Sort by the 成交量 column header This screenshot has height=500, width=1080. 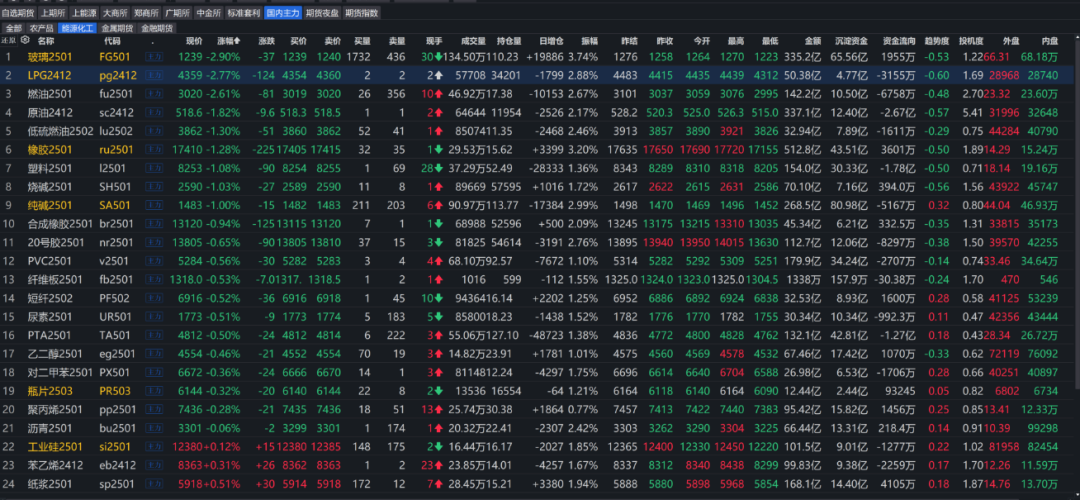click(473, 41)
